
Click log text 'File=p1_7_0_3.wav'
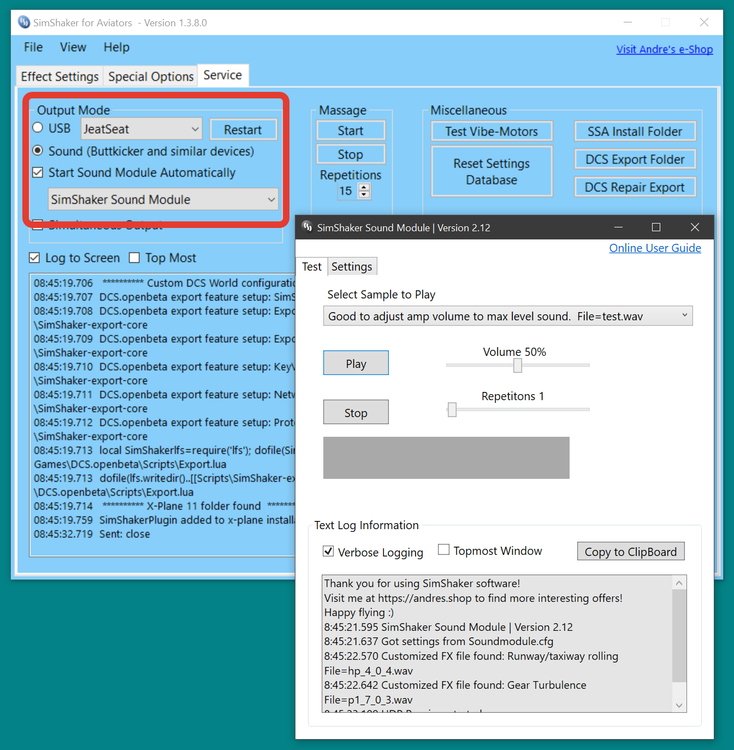point(368,699)
